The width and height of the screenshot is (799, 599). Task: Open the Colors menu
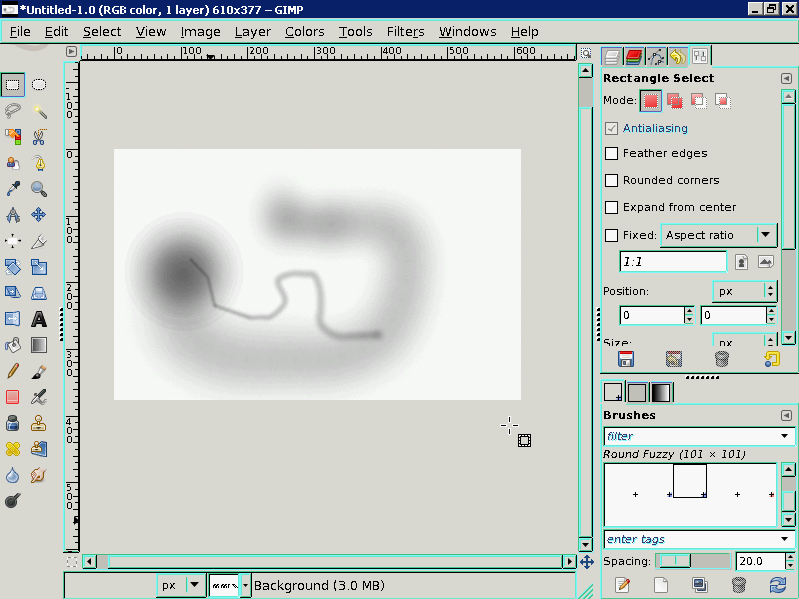[x=304, y=32]
